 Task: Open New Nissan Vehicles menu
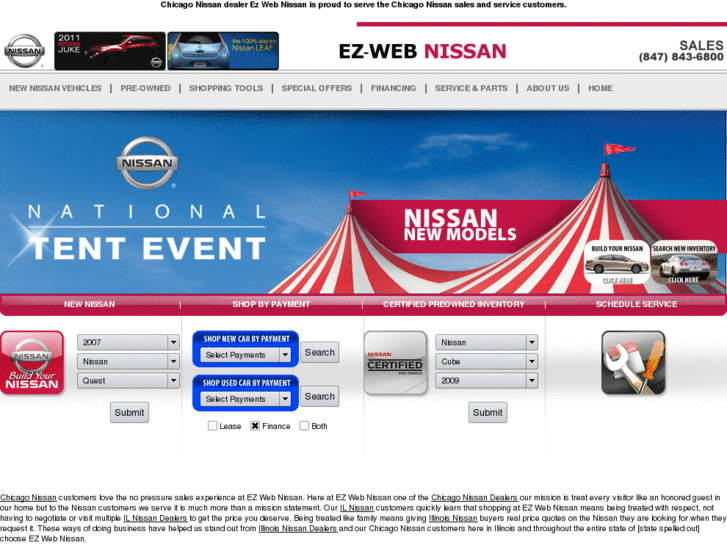tap(55, 88)
